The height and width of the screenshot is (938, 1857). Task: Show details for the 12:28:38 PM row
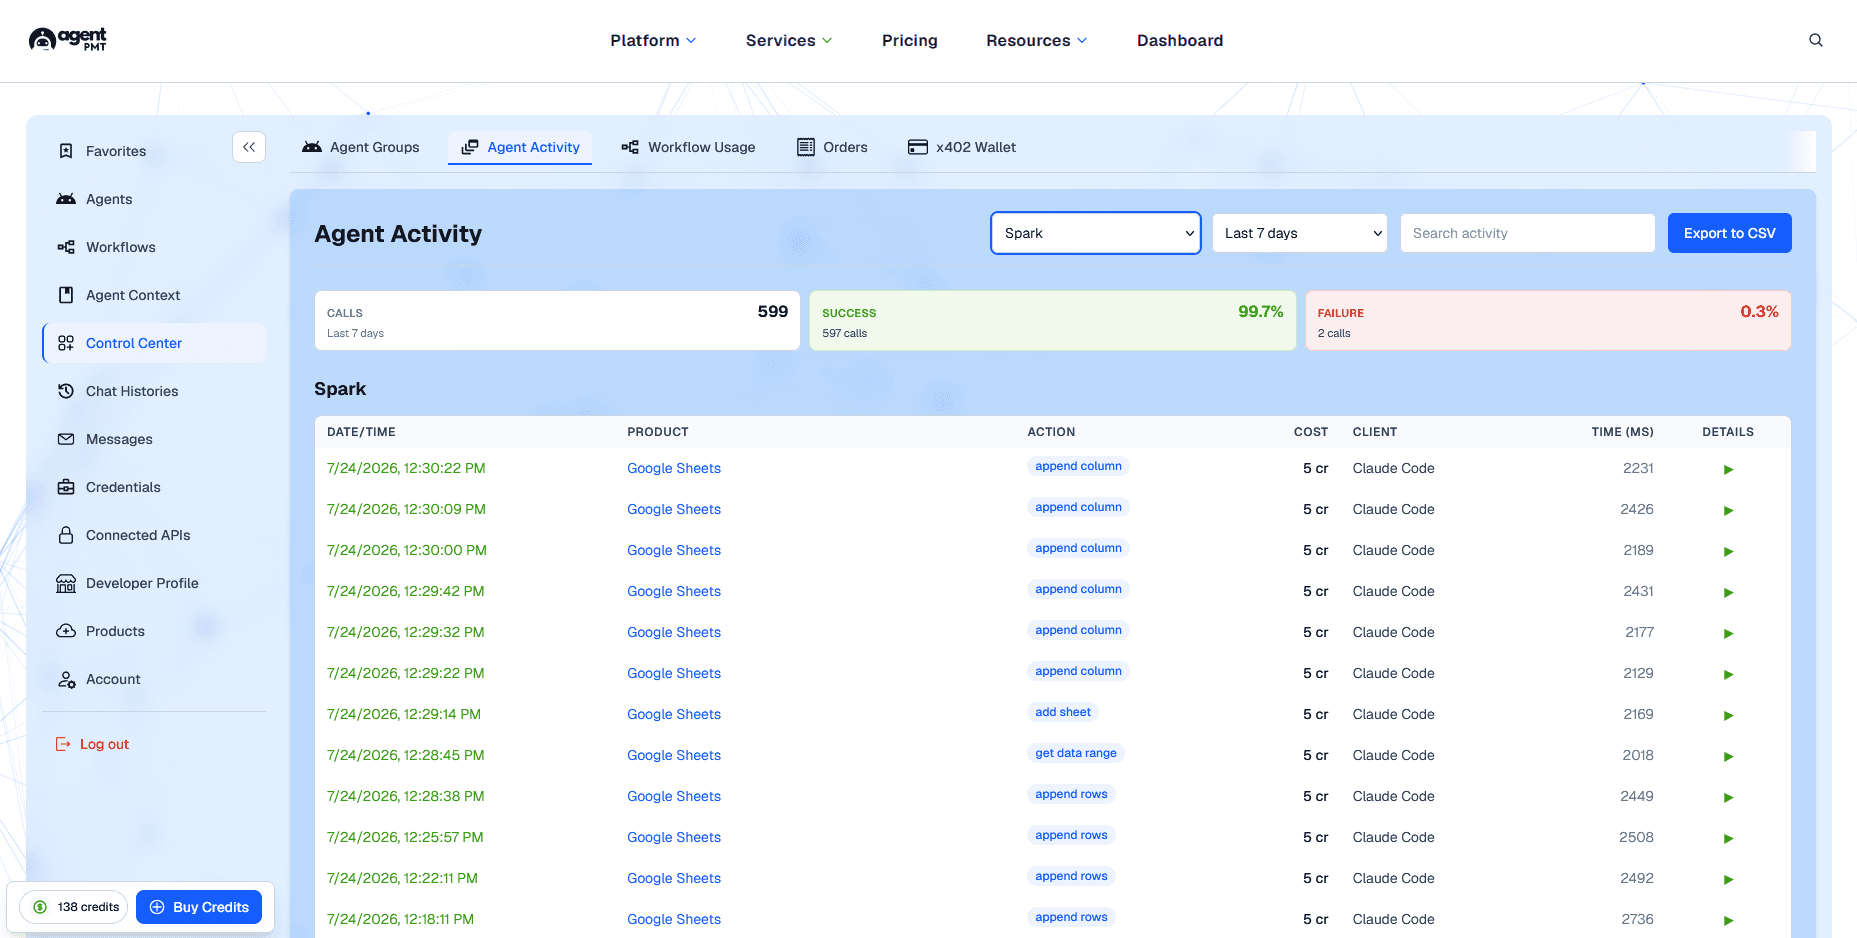pos(1728,797)
